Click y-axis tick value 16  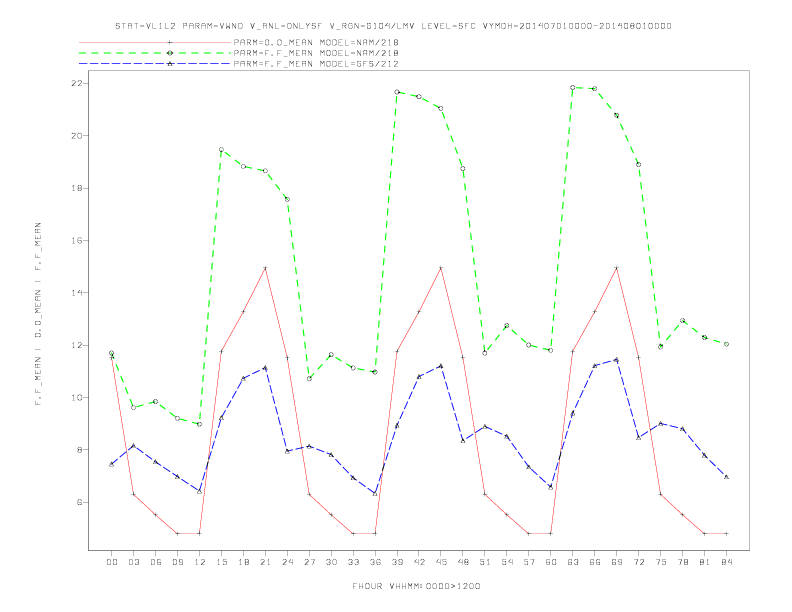[76, 241]
